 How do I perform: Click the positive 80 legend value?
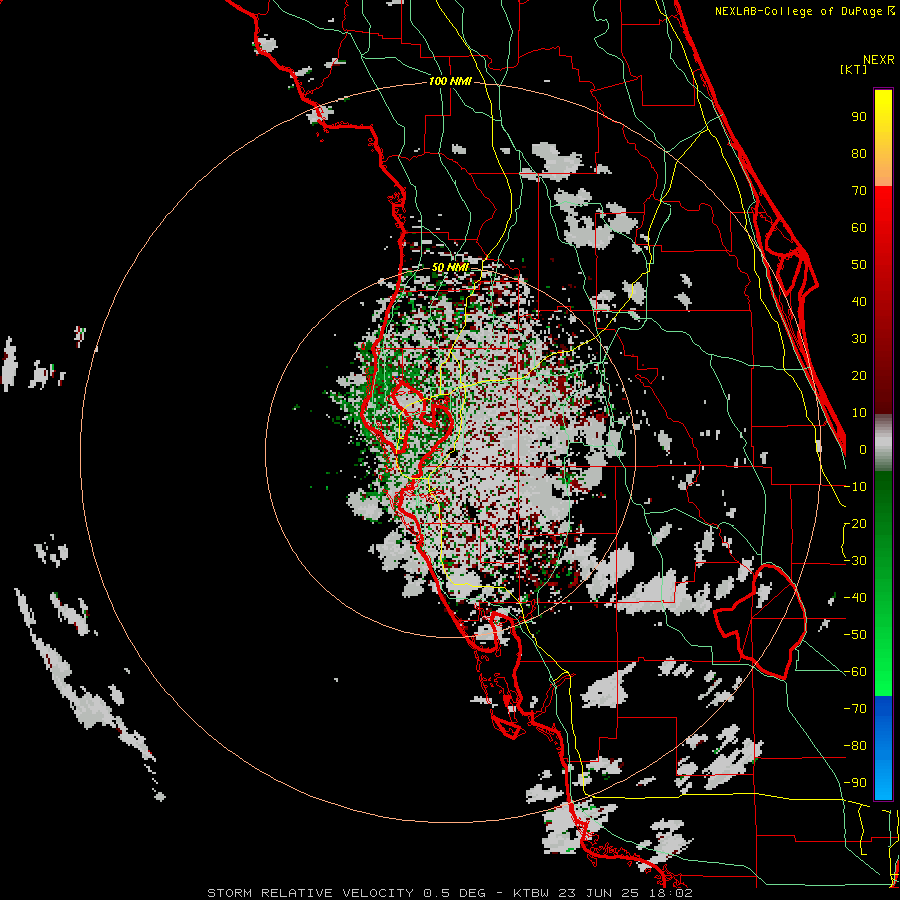[x=859, y=154]
